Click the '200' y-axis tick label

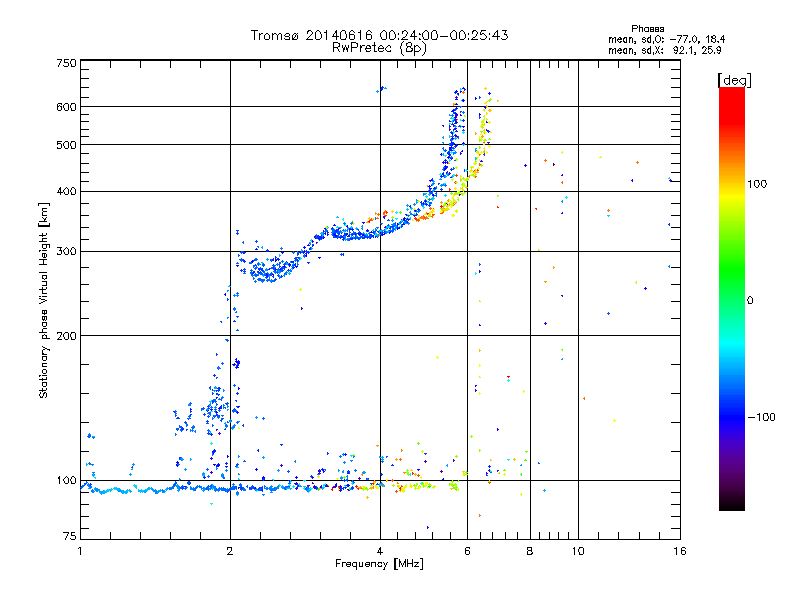tap(66, 336)
